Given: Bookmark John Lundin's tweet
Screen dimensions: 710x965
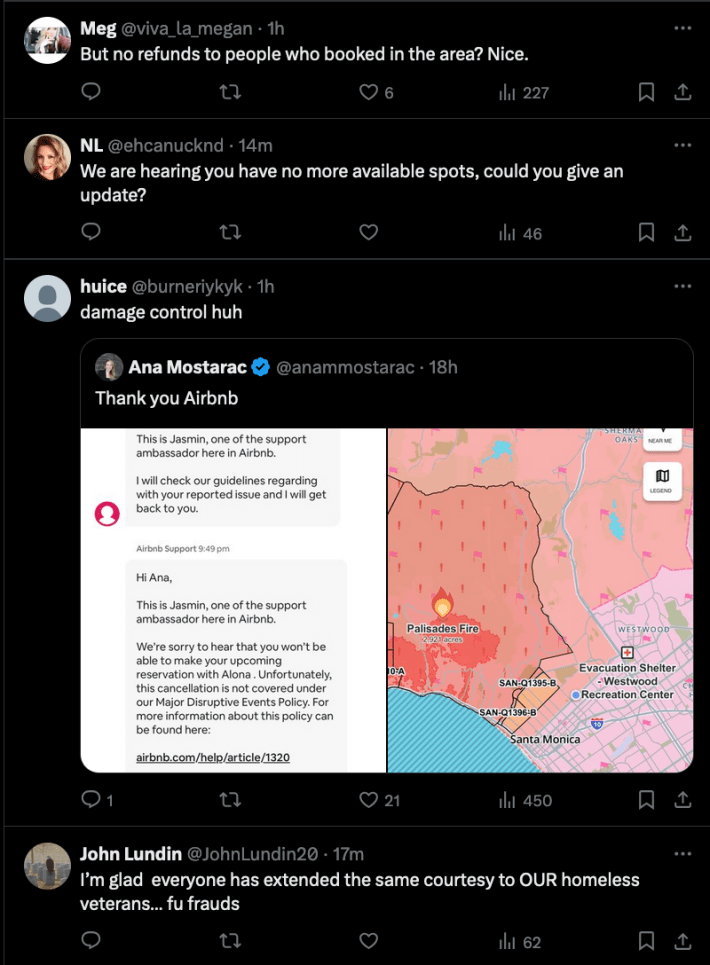Looking at the screenshot, I should point(645,941).
